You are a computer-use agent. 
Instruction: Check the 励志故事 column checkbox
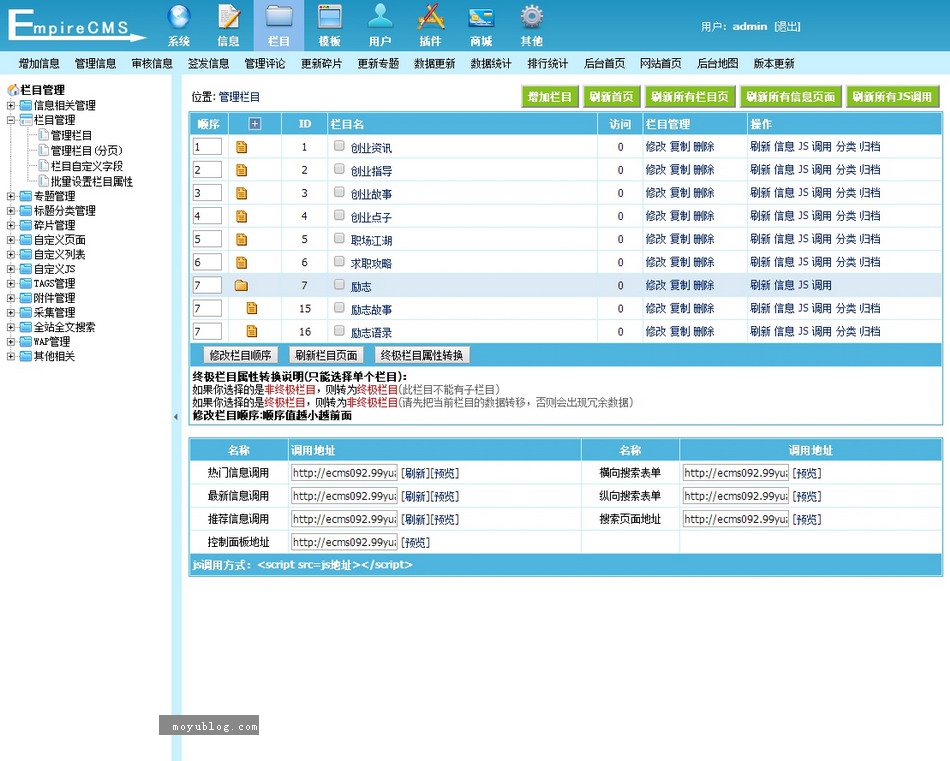click(339, 307)
